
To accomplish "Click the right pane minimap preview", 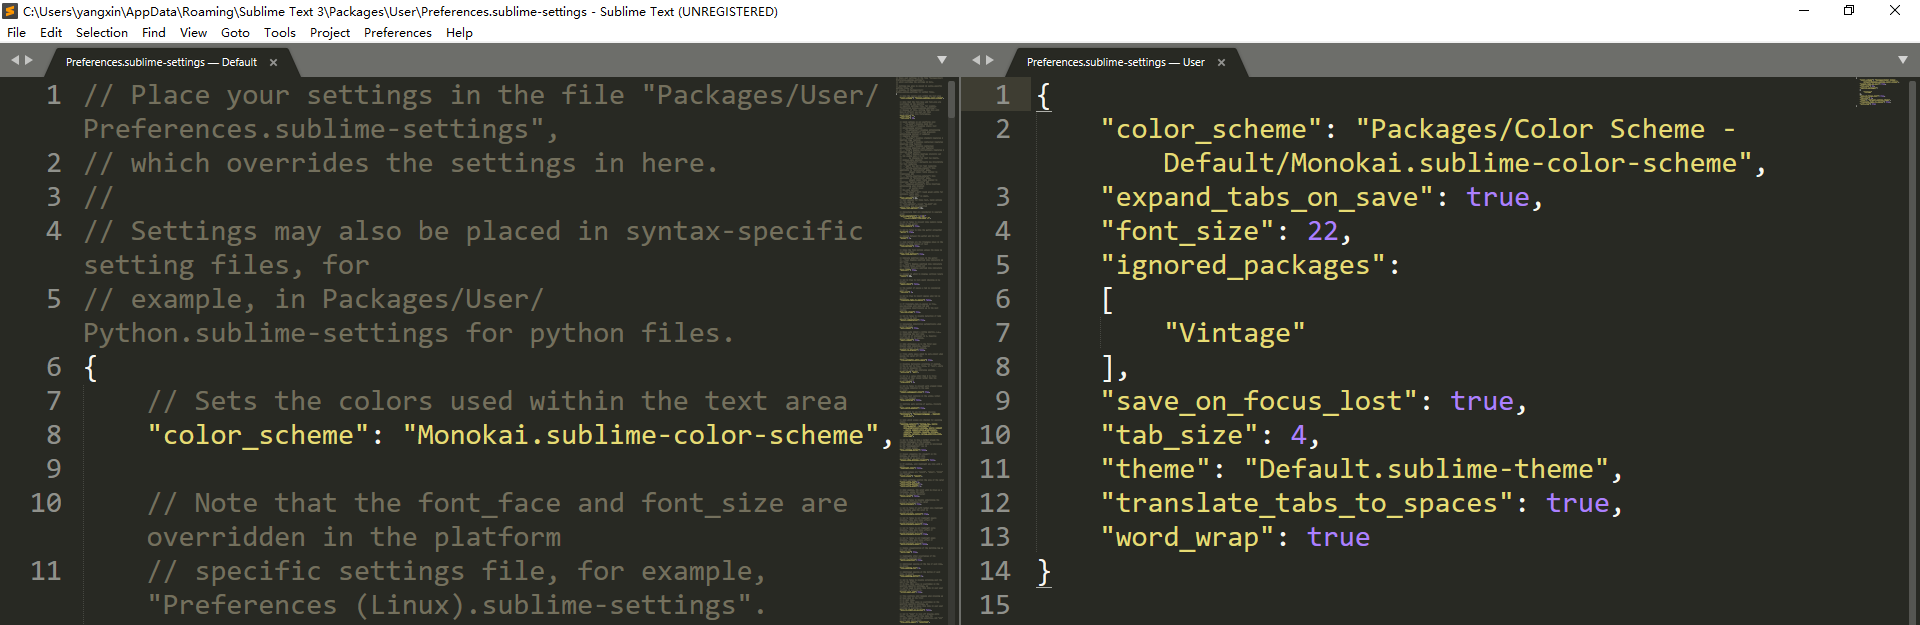I will [x=1878, y=91].
